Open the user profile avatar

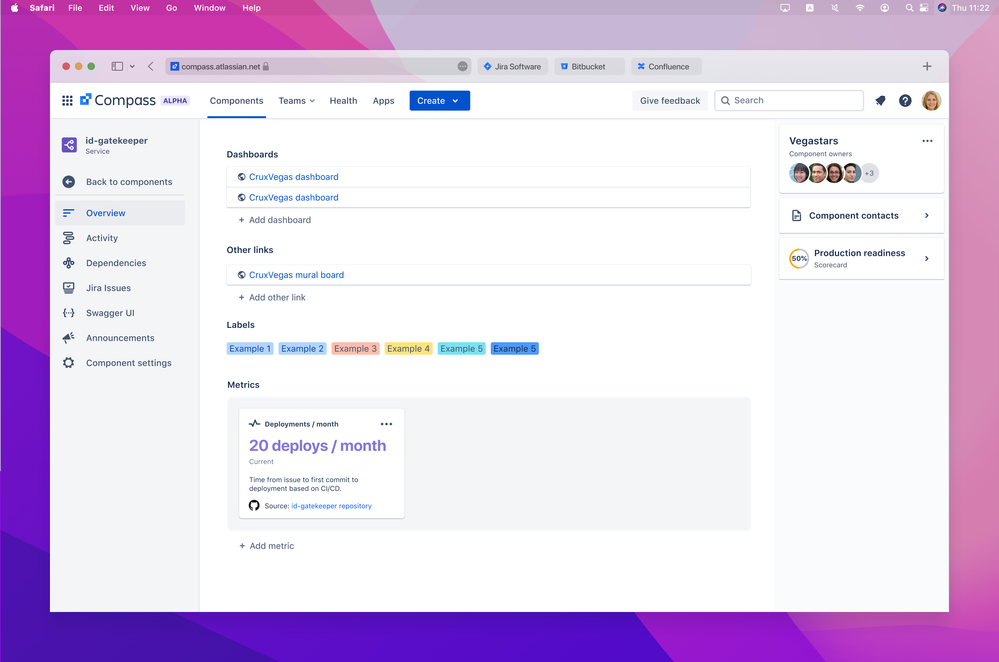(931, 101)
